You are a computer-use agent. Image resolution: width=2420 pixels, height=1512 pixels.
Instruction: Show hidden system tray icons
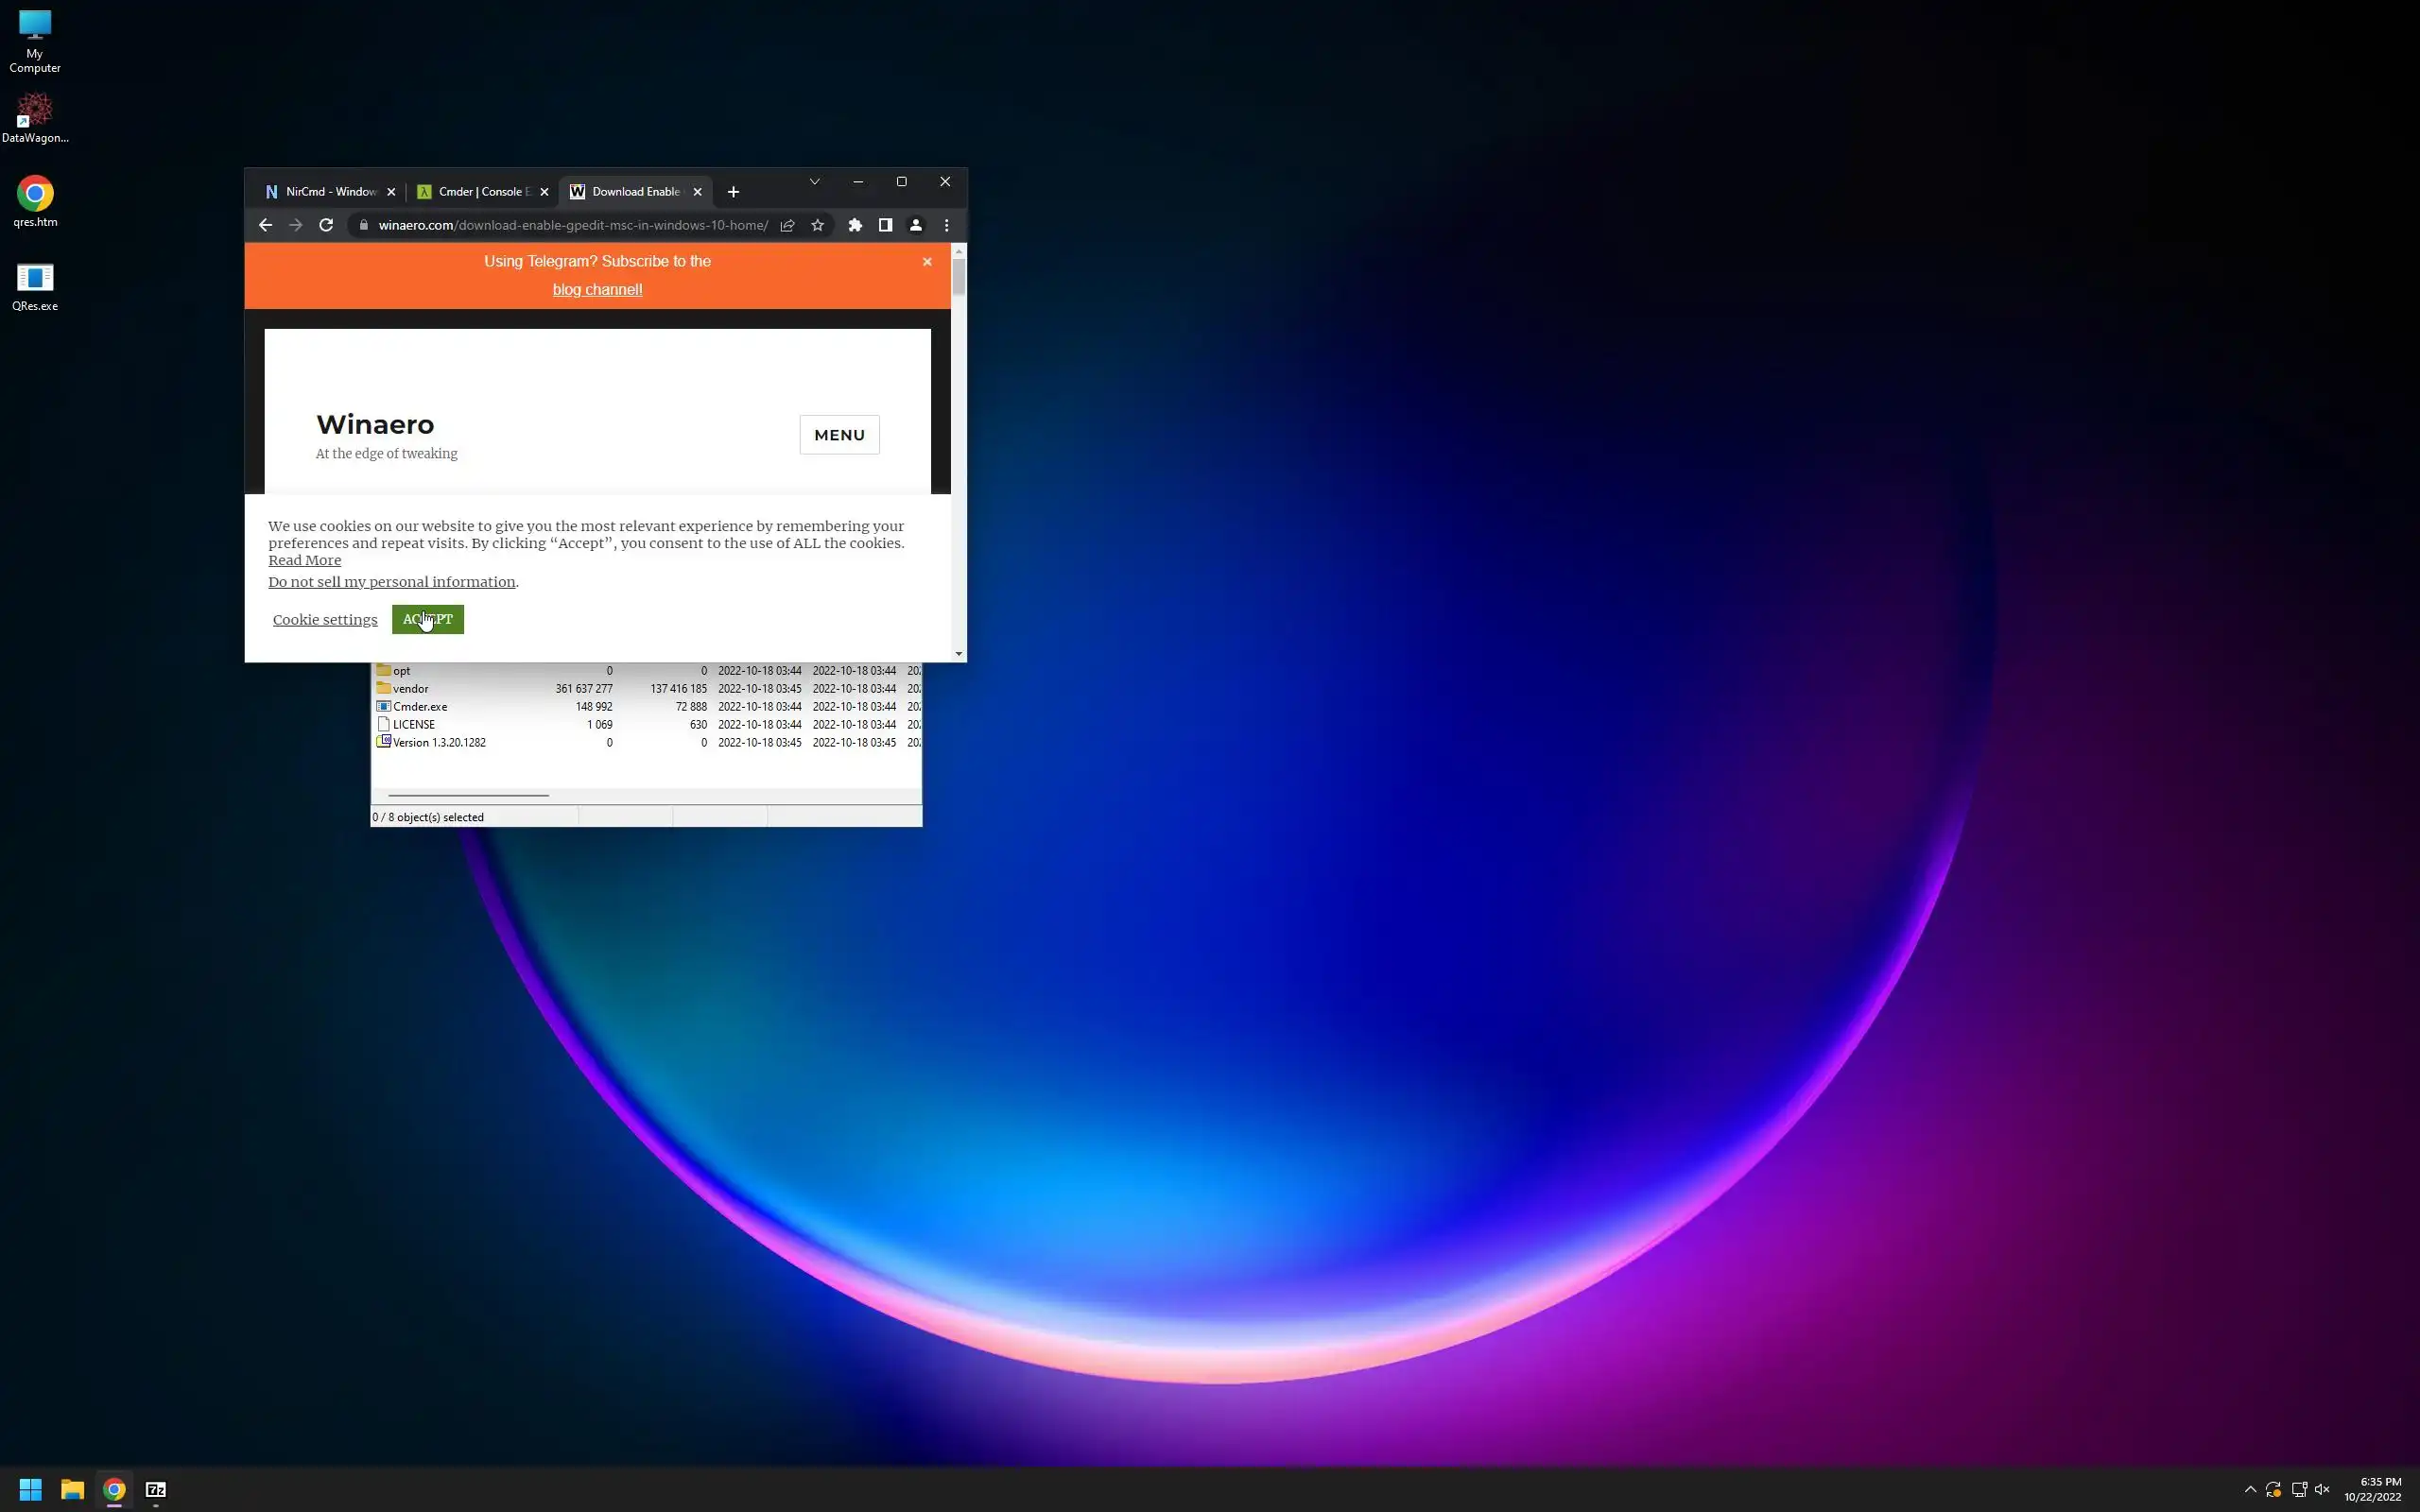(2250, 1489)
